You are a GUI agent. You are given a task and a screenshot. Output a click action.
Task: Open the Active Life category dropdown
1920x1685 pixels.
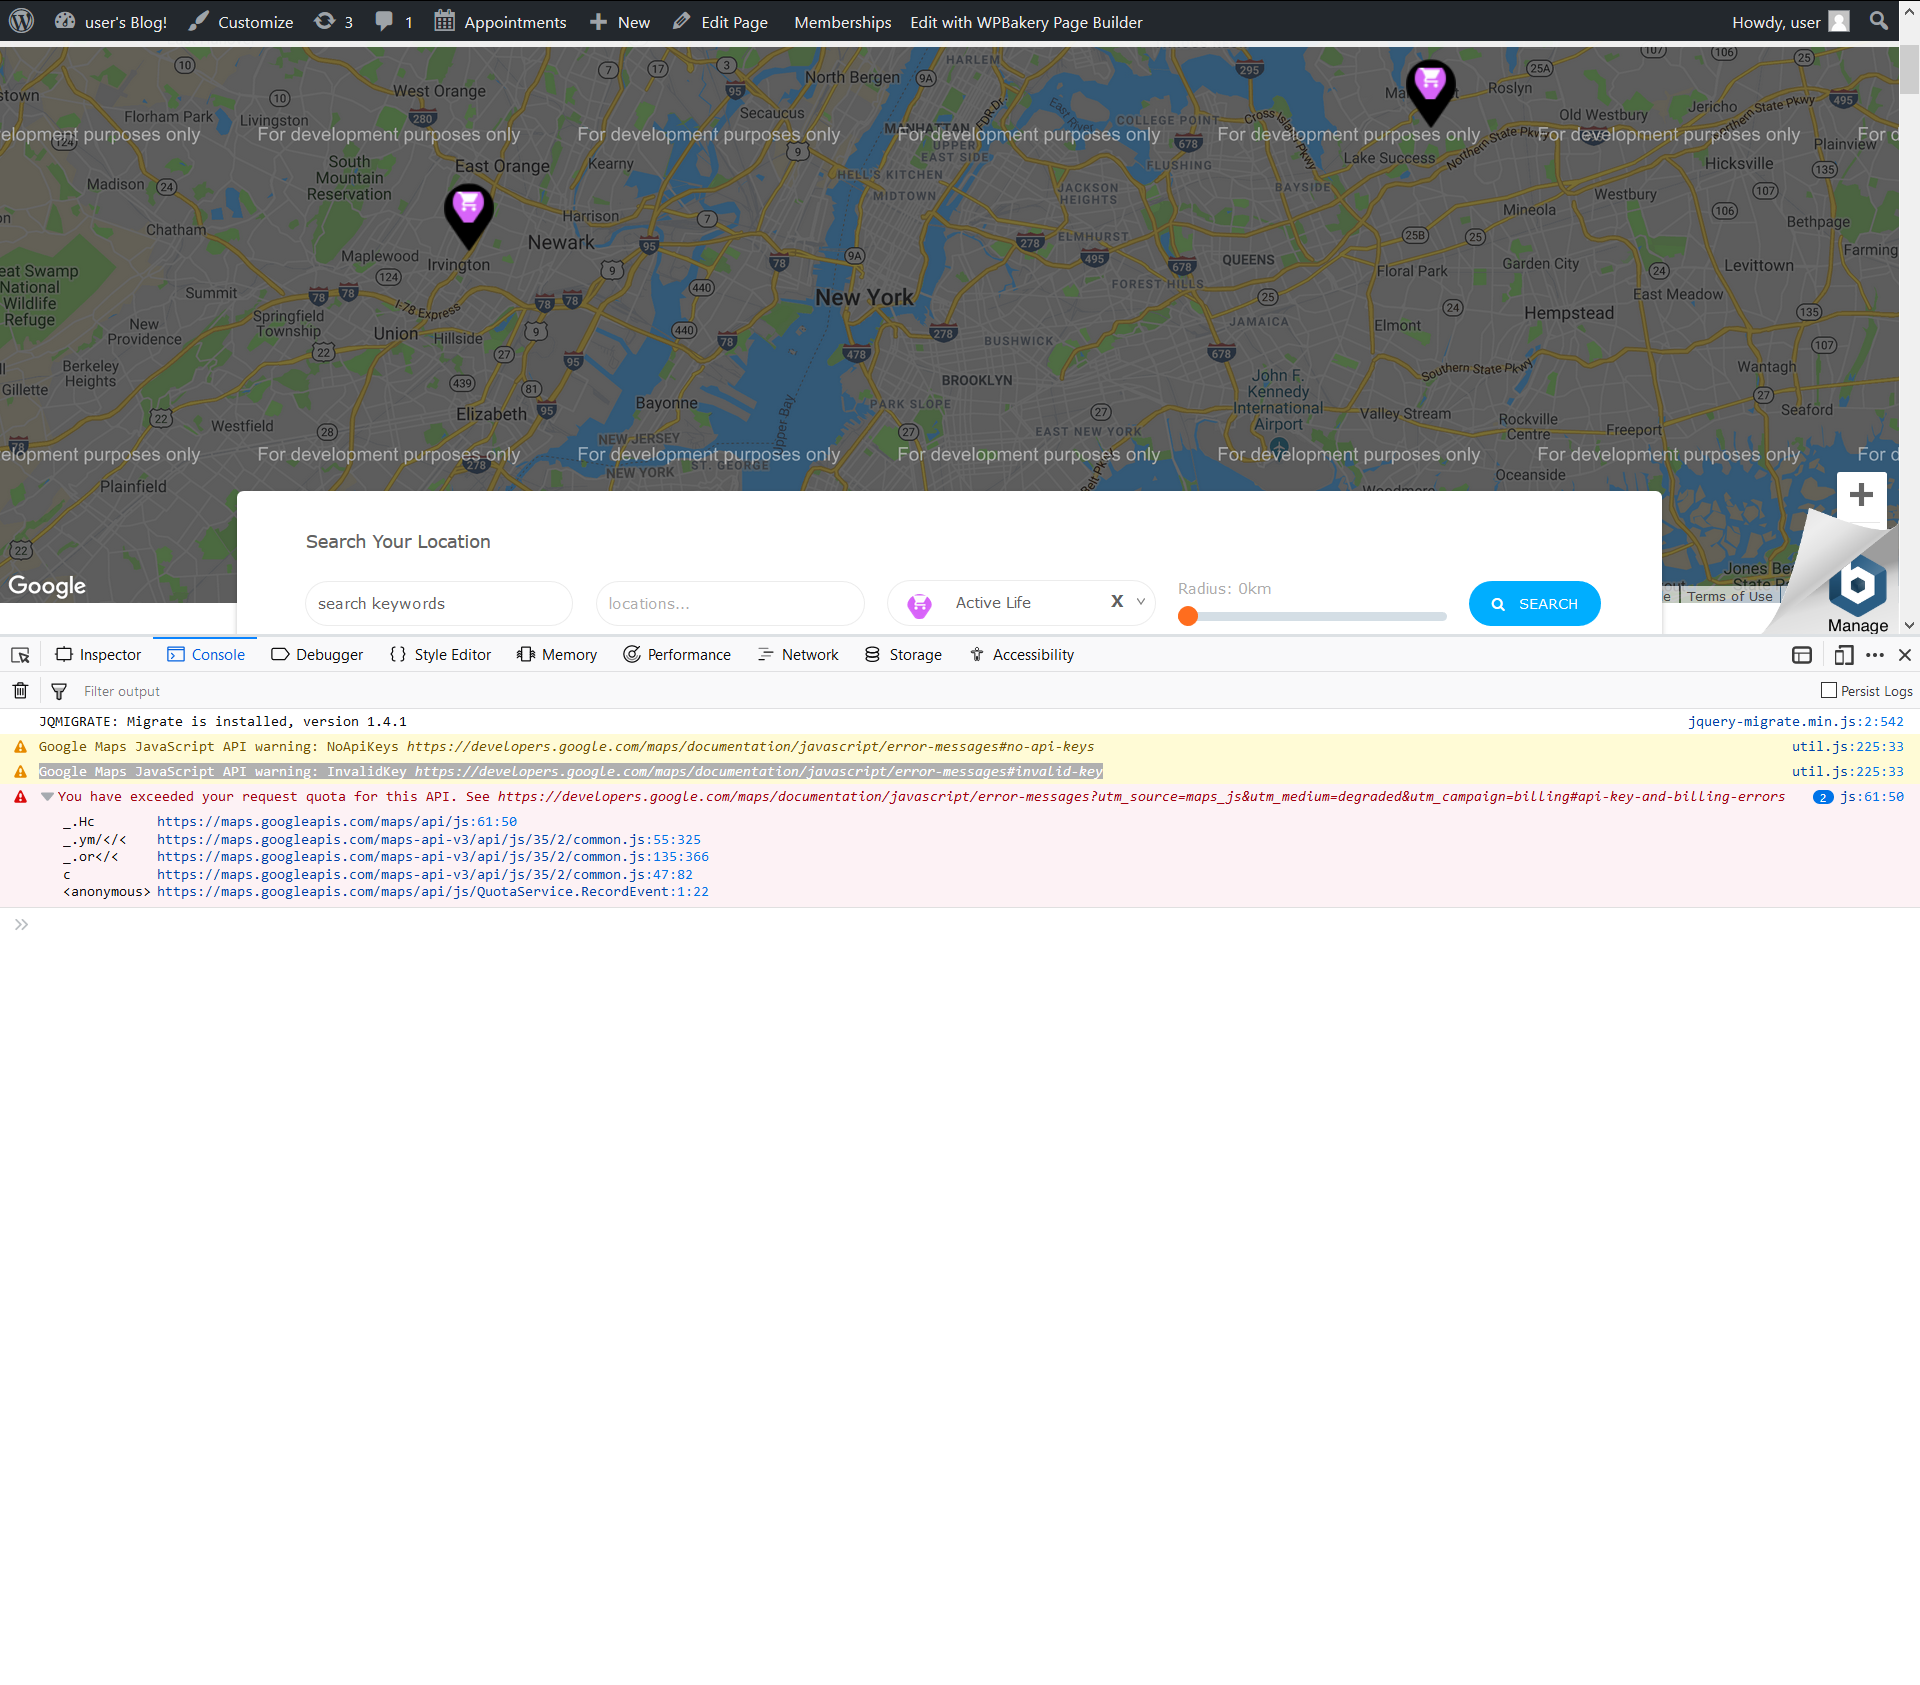[x=1139, y=602]
